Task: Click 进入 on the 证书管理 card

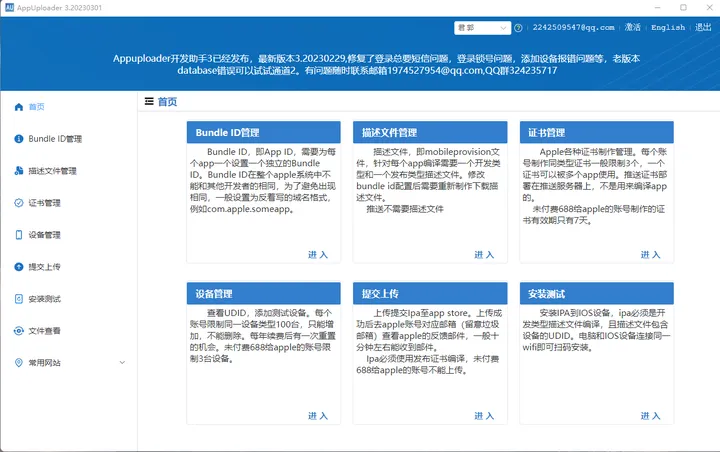Action: [650, 254]
